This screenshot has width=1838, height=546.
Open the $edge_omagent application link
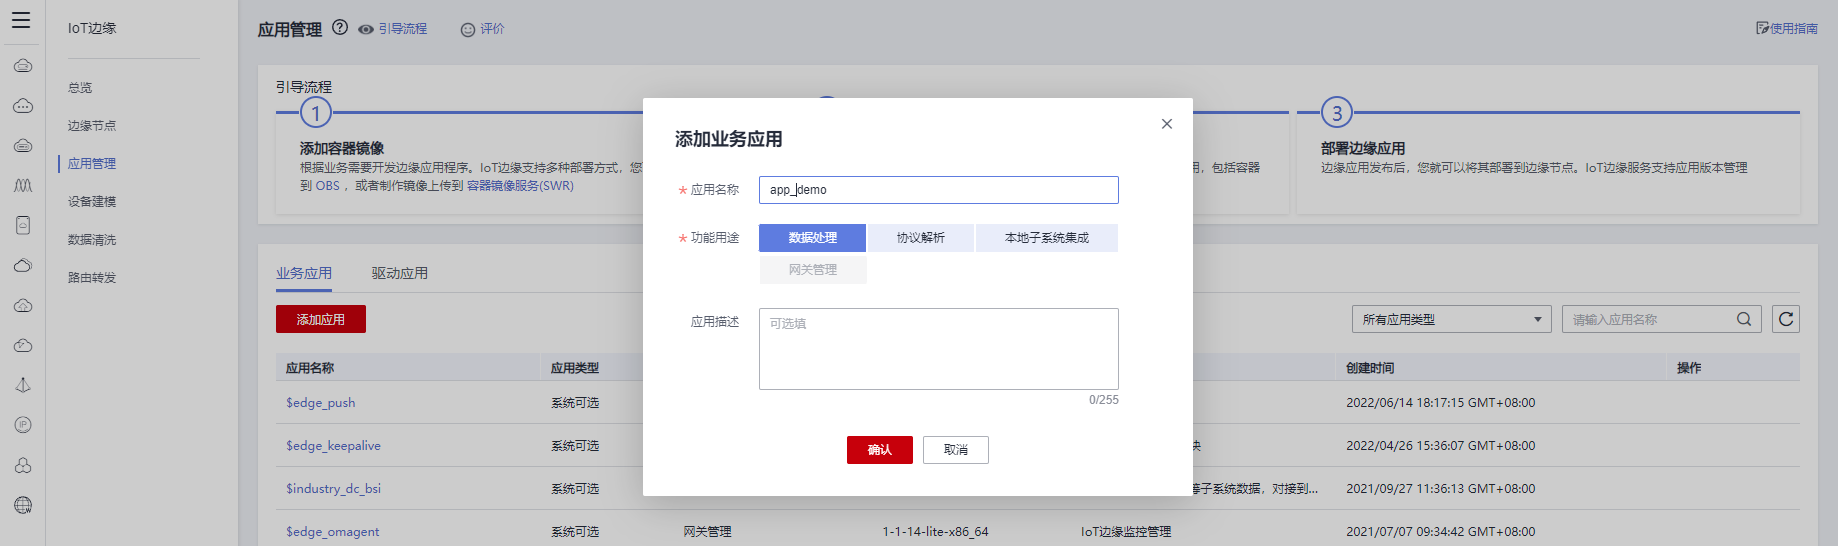pos(332,532)
